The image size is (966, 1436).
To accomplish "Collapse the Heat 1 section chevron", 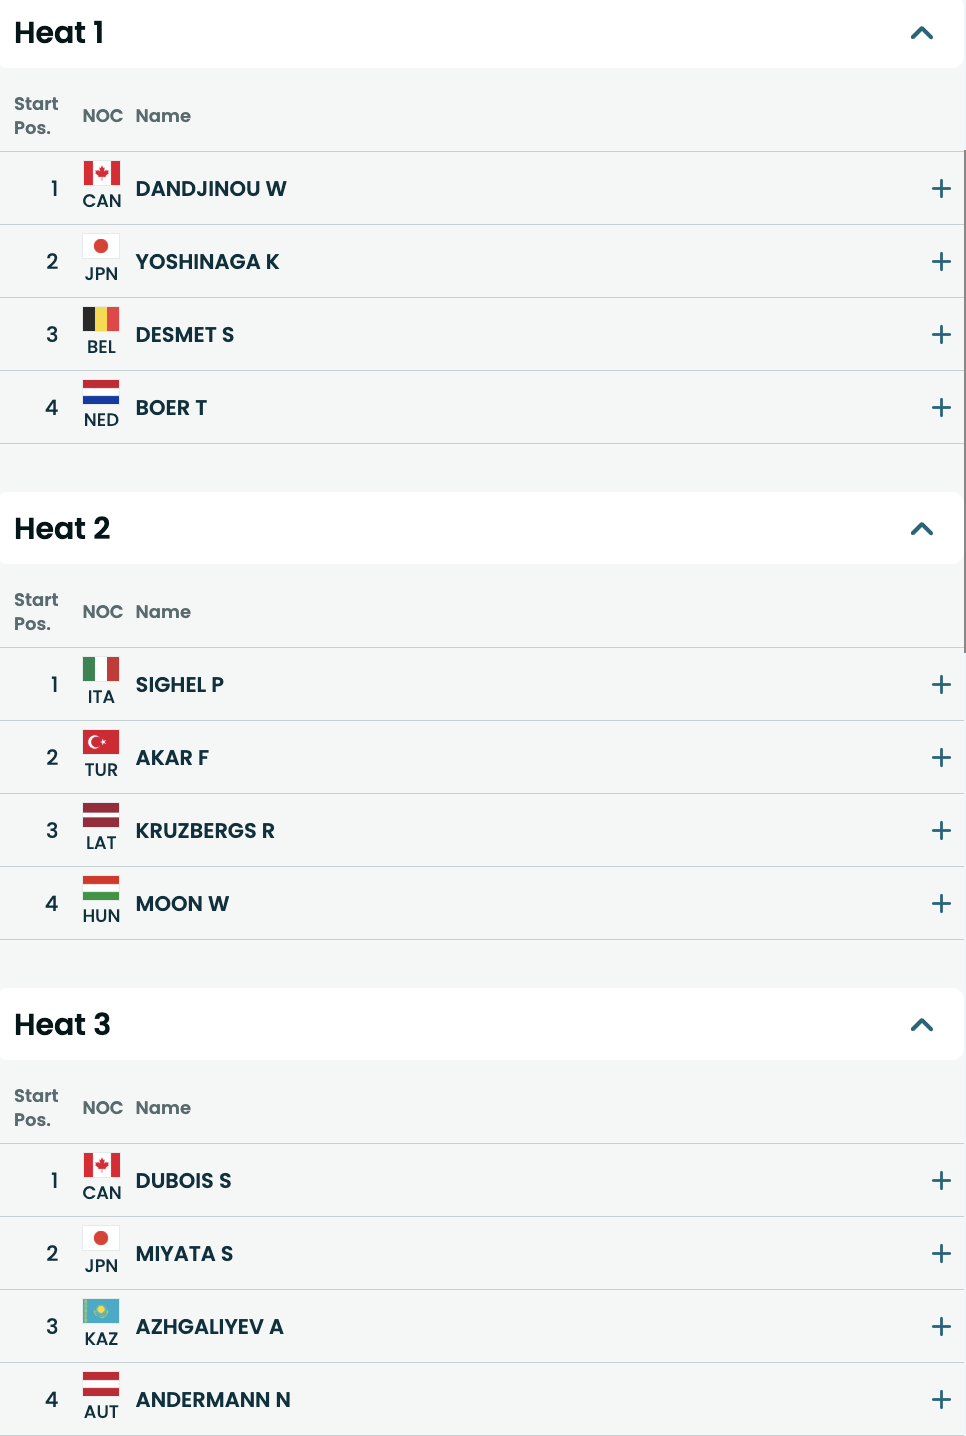I will pyautogui.click(x=922, y=33).
